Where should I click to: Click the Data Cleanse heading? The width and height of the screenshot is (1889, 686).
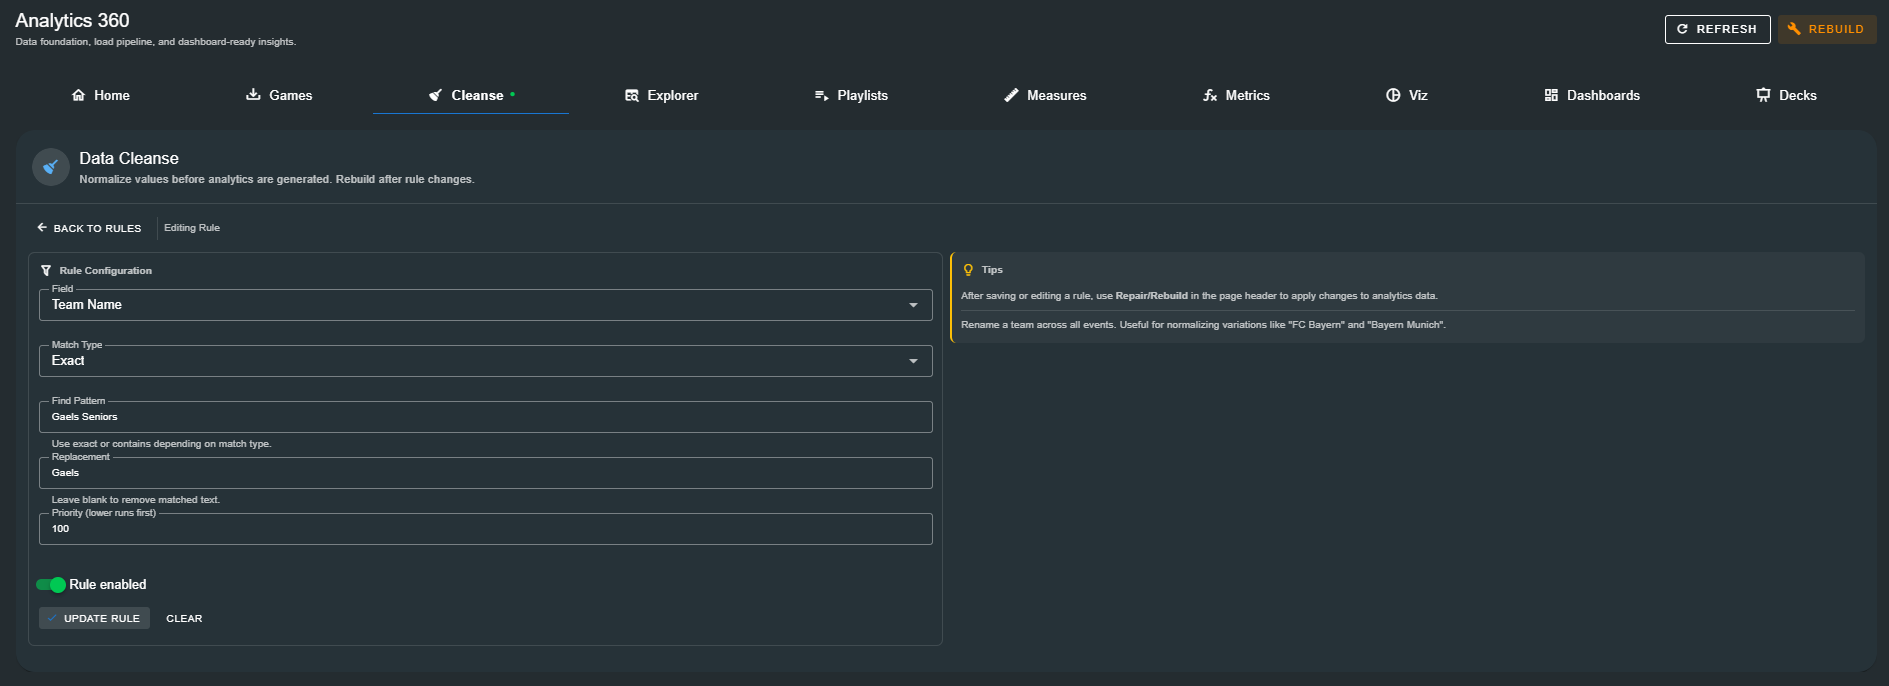click(129, 158)
